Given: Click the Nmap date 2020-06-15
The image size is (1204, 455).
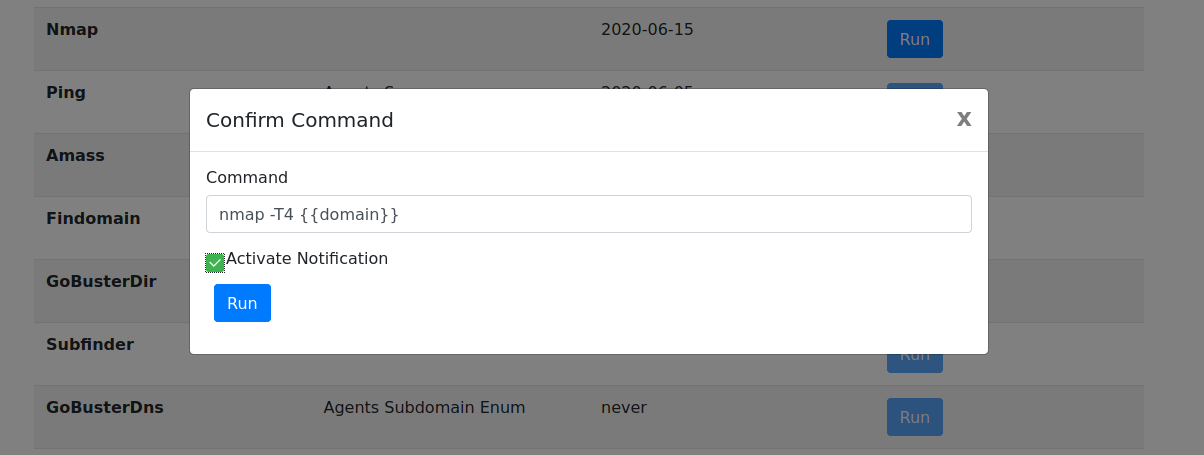Looking at the screenshot, I should tap(647, 29).
